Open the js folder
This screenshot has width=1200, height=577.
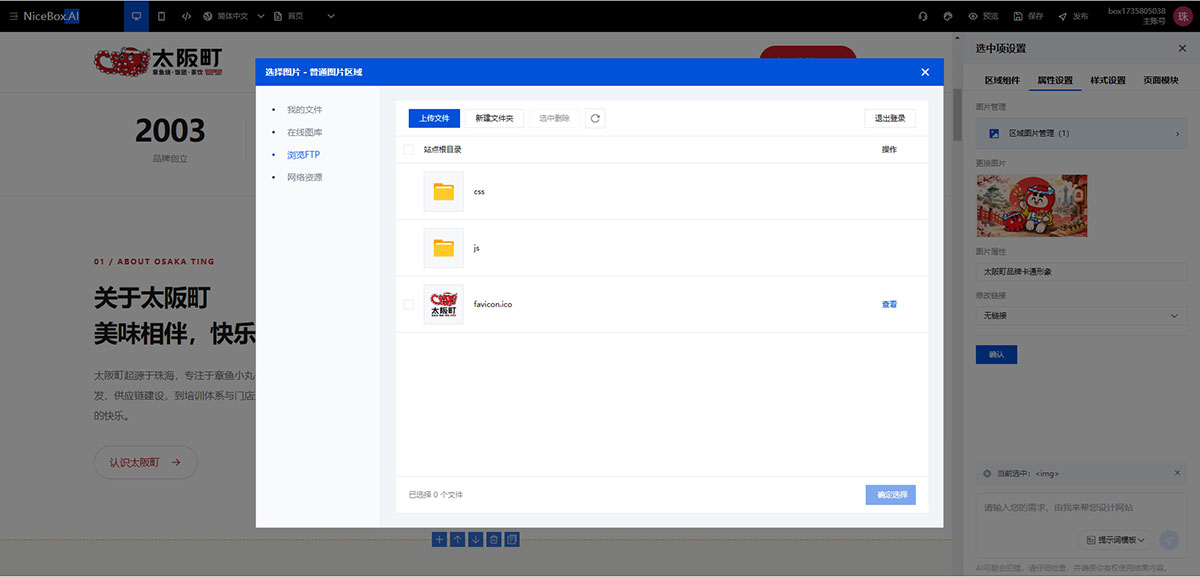click(x=443, y=247)
